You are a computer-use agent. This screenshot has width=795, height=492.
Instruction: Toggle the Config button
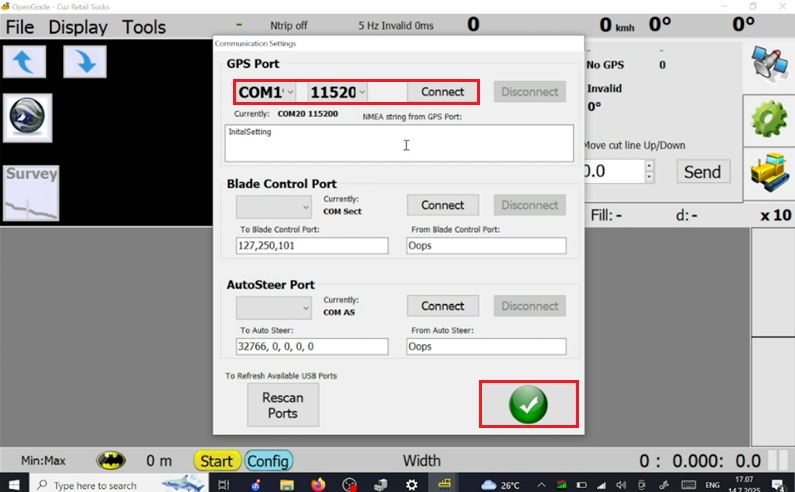[x=268, y=461]
